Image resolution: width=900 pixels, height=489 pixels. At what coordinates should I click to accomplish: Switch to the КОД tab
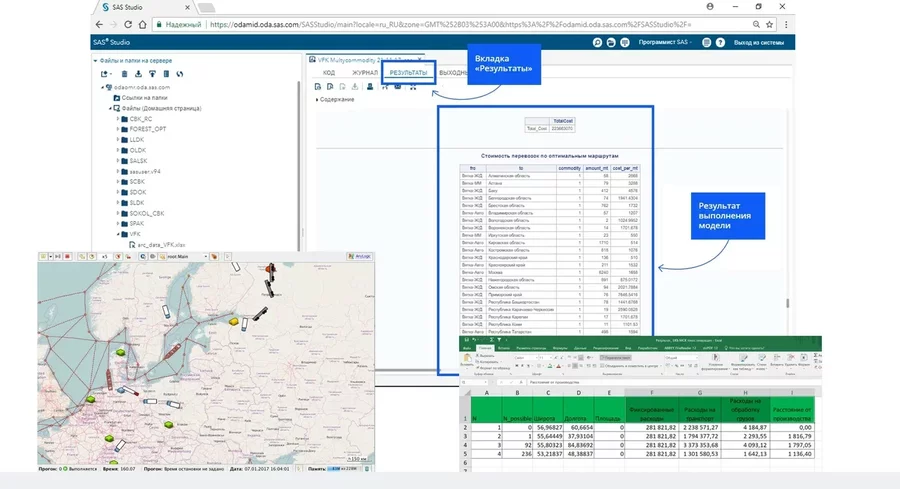329,73
